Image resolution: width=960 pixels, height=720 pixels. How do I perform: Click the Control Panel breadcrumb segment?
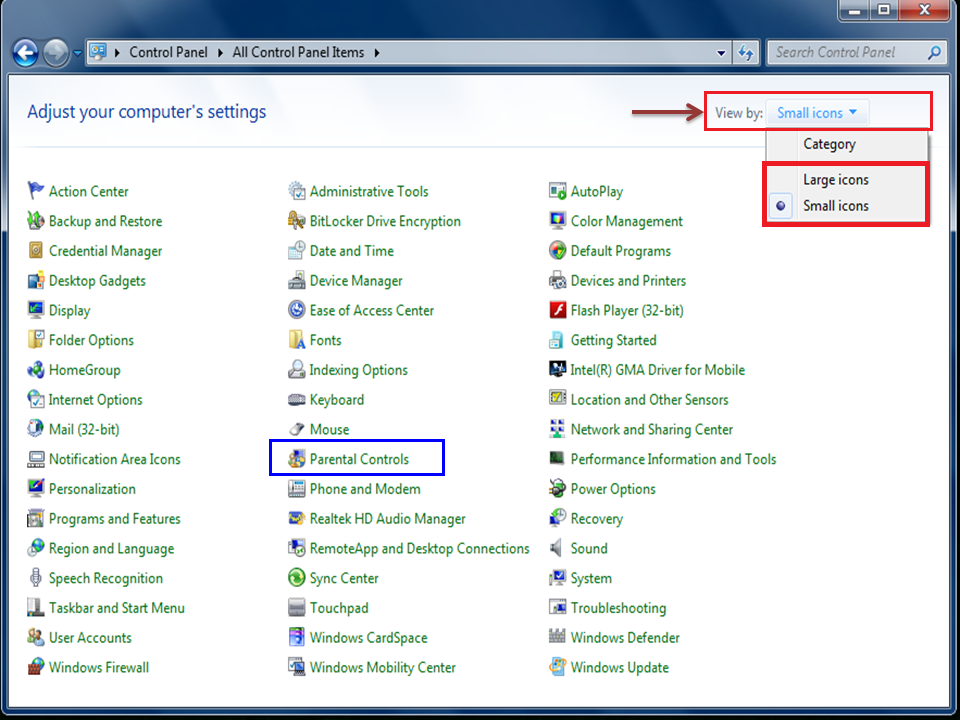click(168, 53)
